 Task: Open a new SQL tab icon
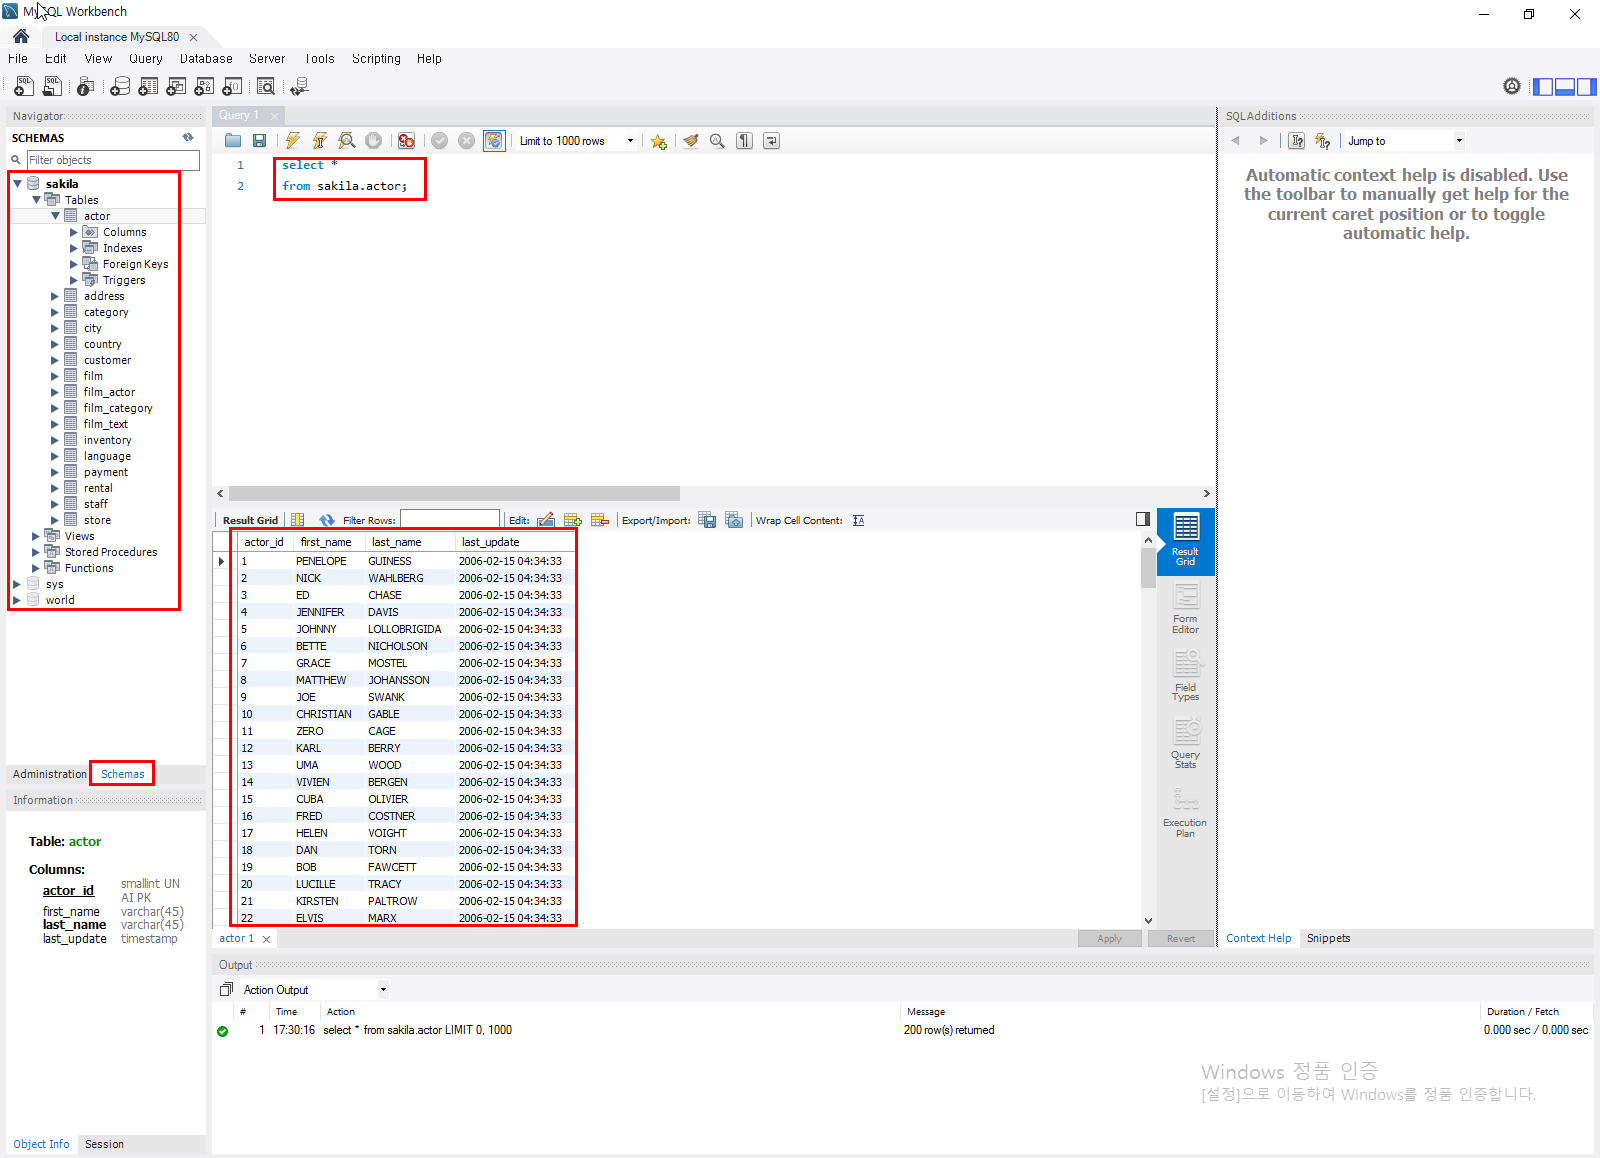pyautogui.click(x=24, y=87)
